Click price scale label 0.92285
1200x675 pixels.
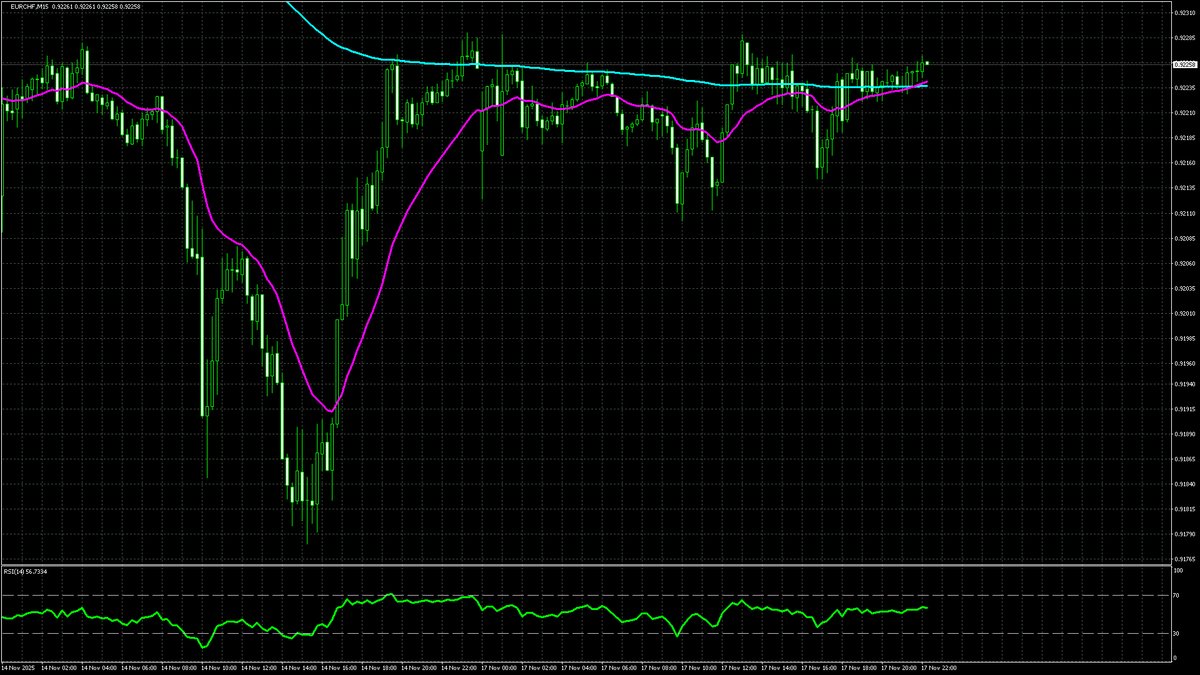point(1185,38)
